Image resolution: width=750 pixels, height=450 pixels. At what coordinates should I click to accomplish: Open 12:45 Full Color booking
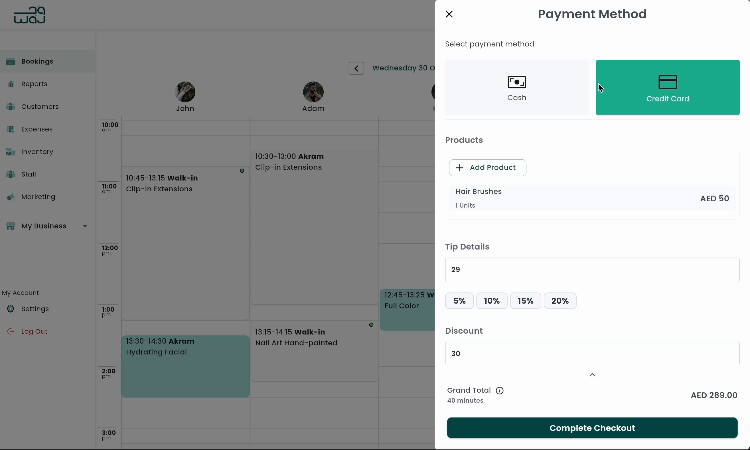(408, 310)
